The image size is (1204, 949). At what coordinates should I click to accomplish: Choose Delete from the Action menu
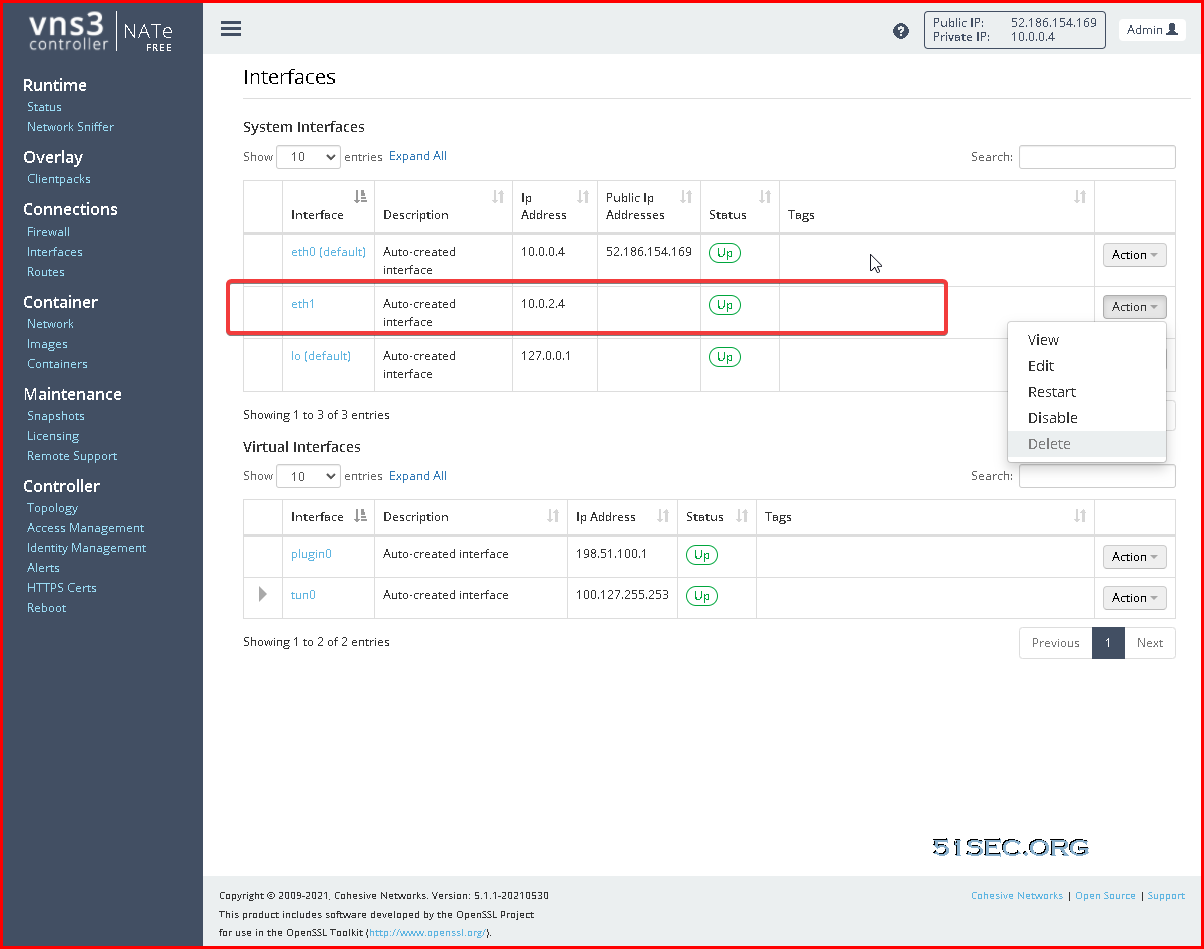click(x=1087, y=444)
